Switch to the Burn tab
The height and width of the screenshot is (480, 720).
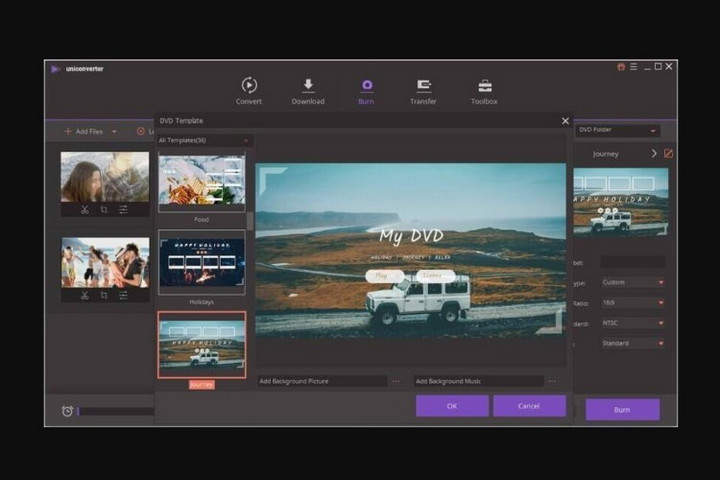[x=366, y=91]
